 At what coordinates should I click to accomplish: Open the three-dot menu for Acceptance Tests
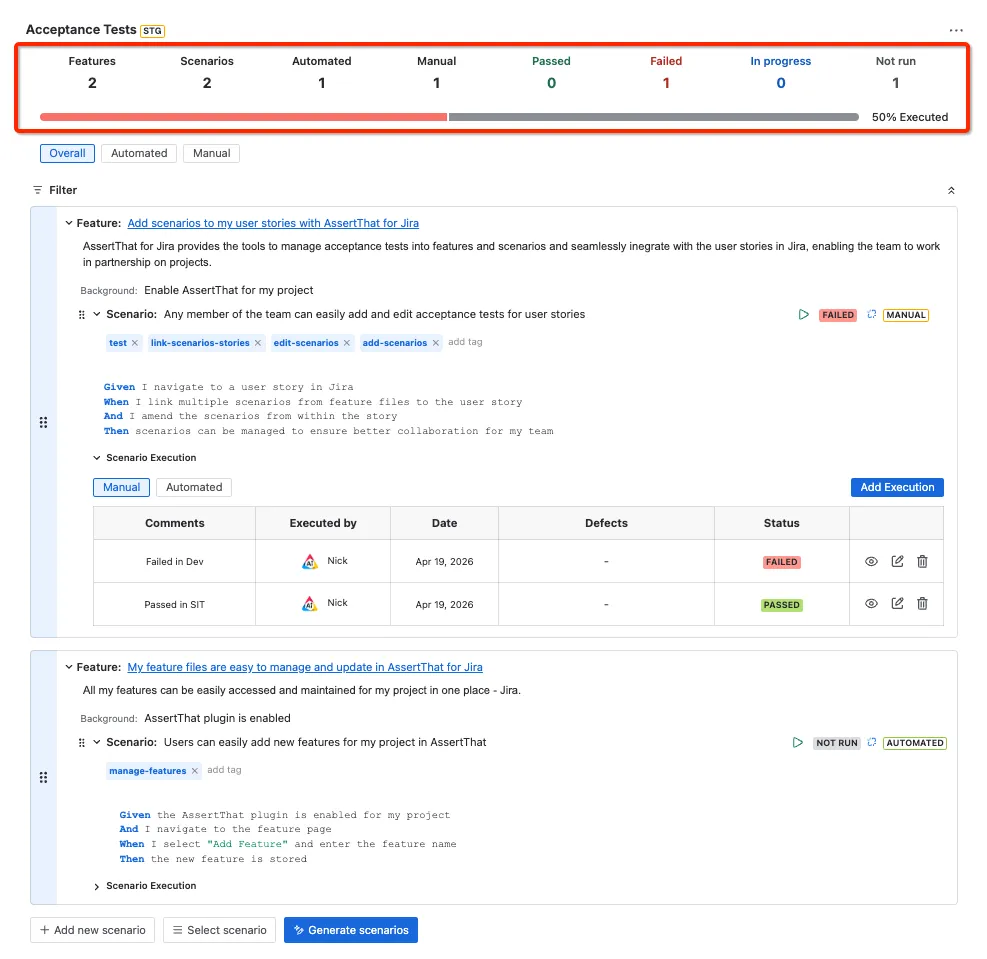pos(956,30)
